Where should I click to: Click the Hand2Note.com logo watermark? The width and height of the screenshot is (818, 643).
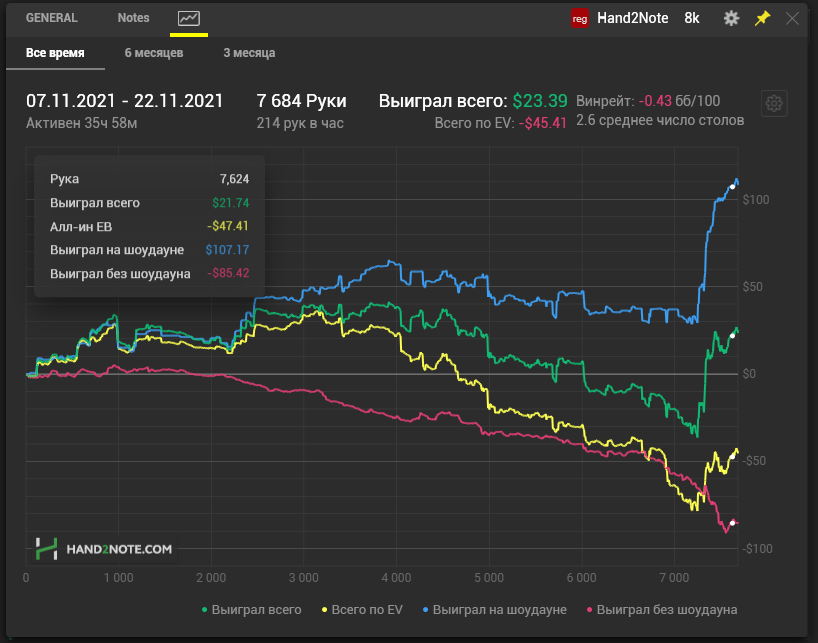104,548
